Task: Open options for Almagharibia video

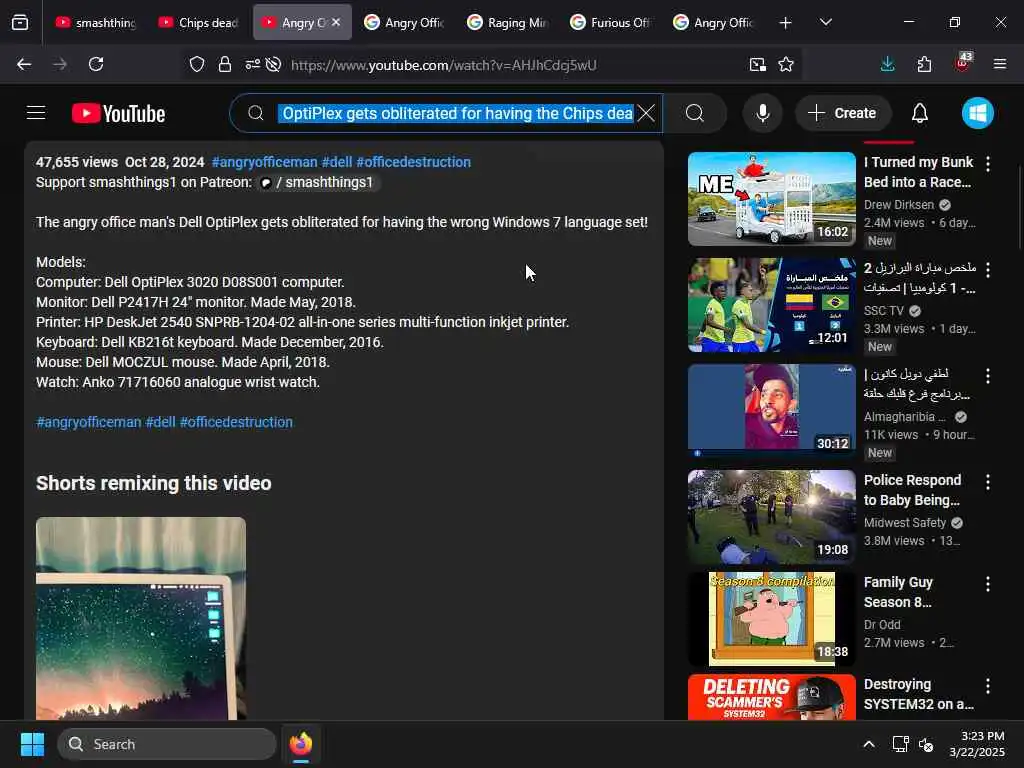Action: [x=987, y=376]
